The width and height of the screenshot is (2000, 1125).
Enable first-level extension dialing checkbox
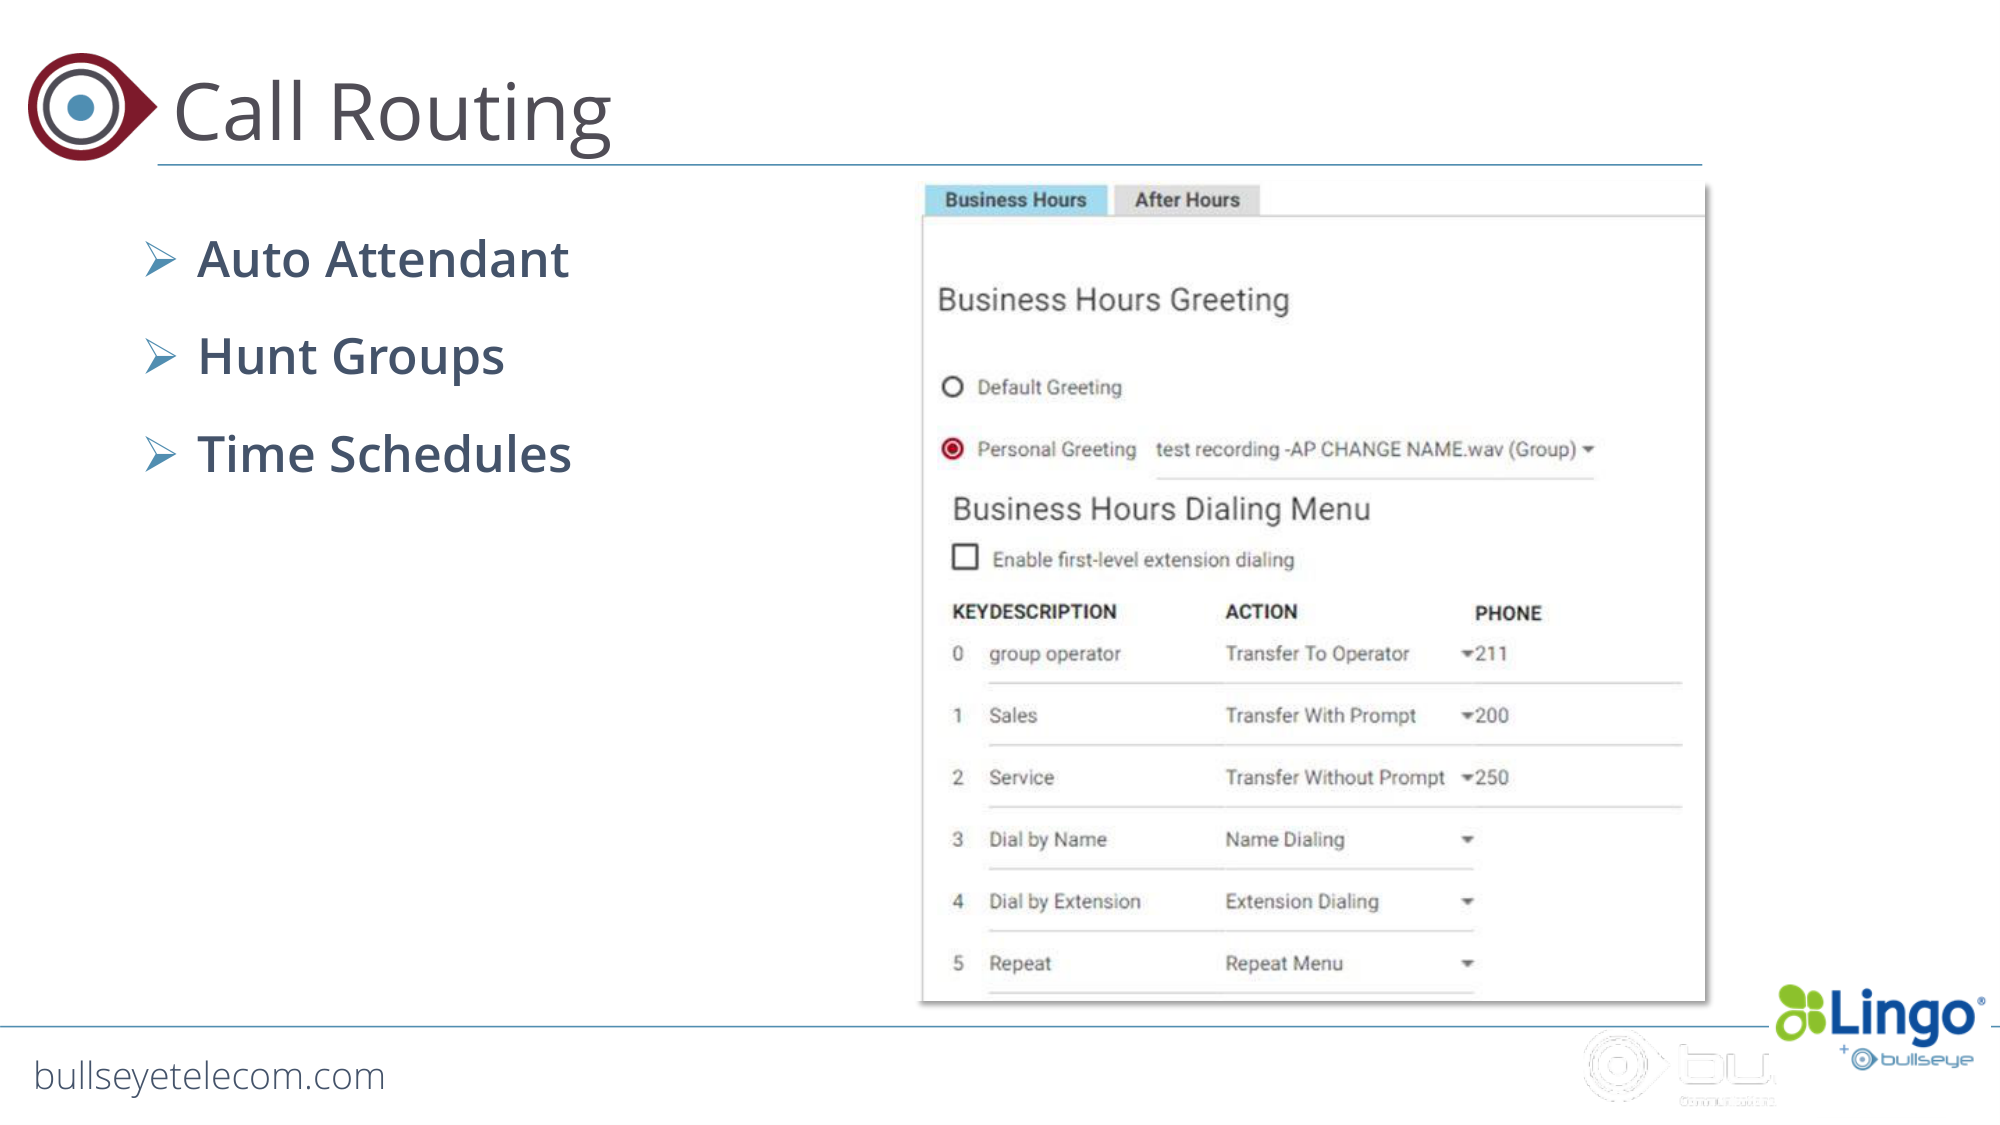click(965, 557)
